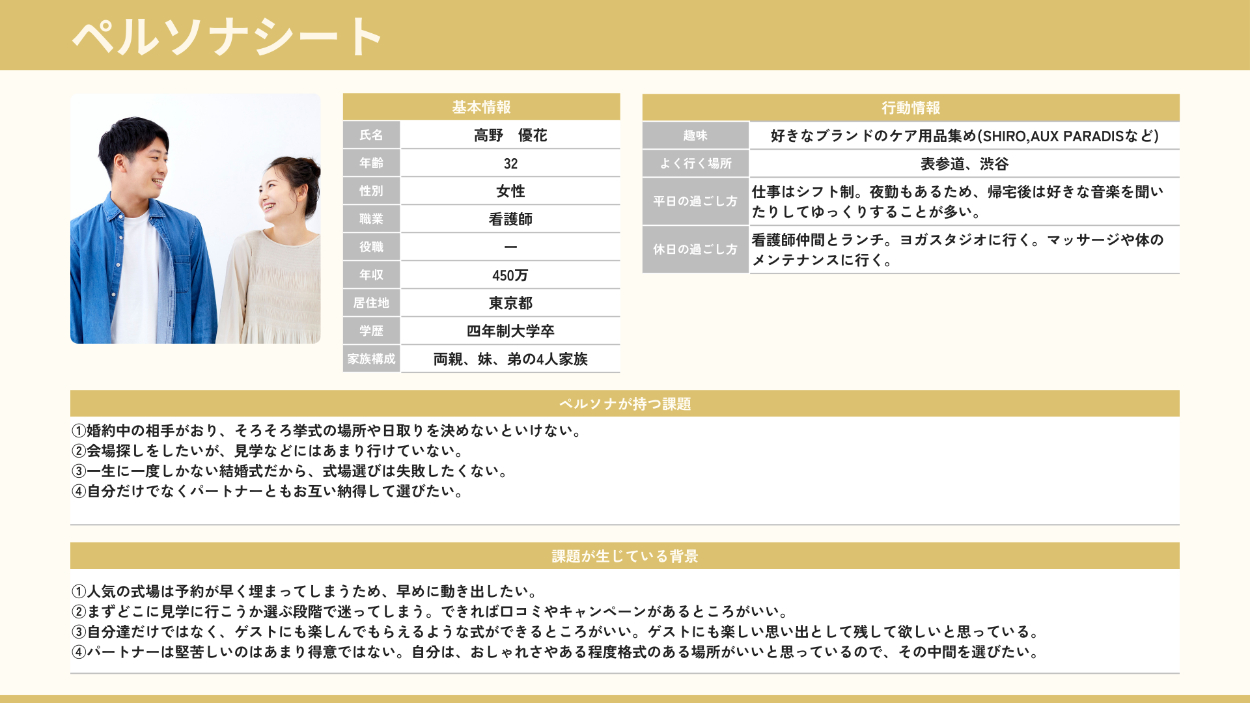
Task: Click the 基本情報 table header
Action: 481,107
